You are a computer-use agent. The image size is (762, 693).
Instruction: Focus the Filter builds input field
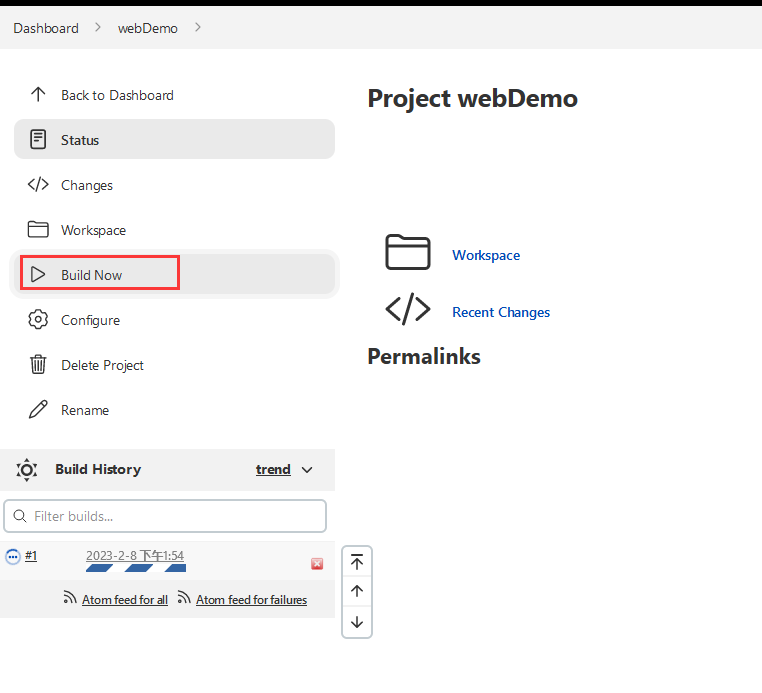(165, 516)
